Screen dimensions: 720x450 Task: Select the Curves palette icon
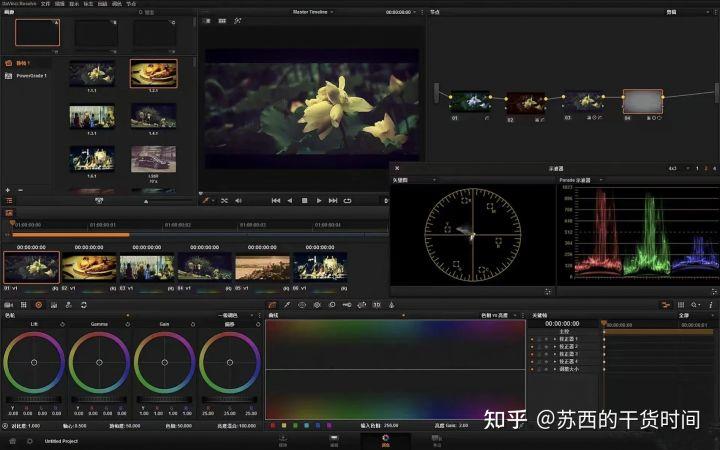[272, 305]
